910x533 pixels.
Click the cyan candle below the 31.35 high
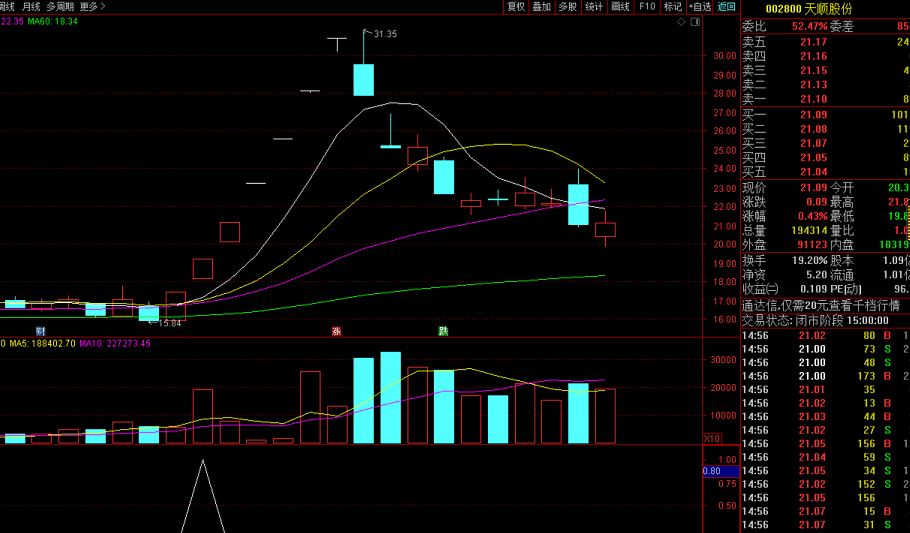pos(364,80)
